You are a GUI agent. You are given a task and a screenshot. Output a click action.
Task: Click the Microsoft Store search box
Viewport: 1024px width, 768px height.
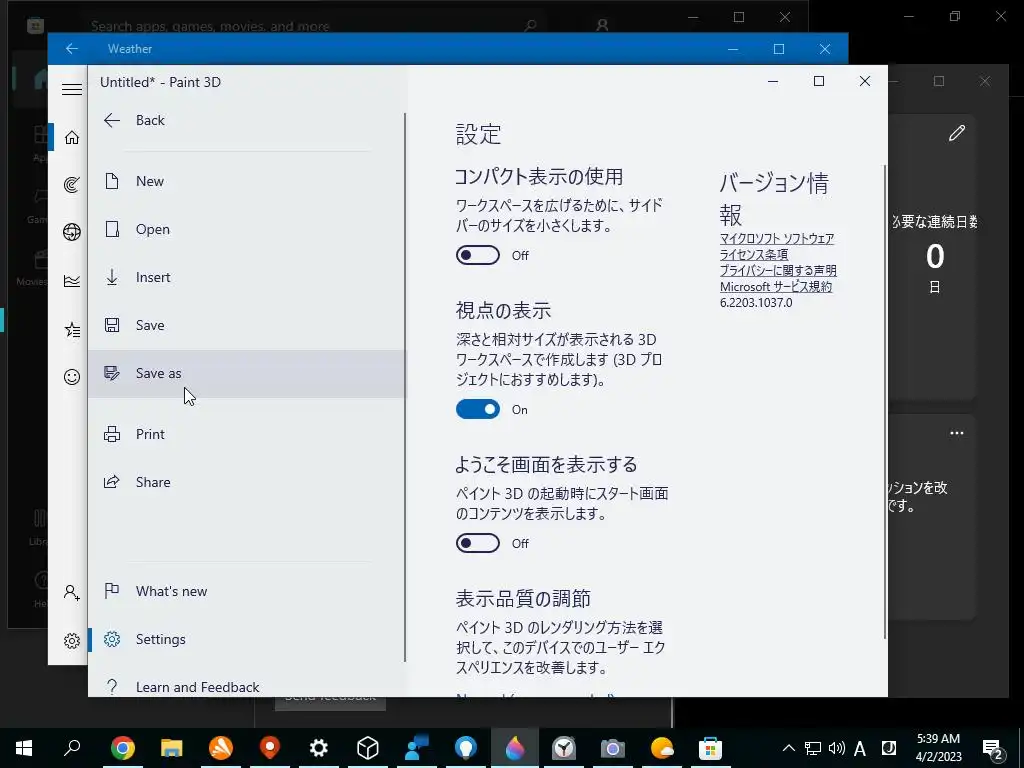pos(313,26)
